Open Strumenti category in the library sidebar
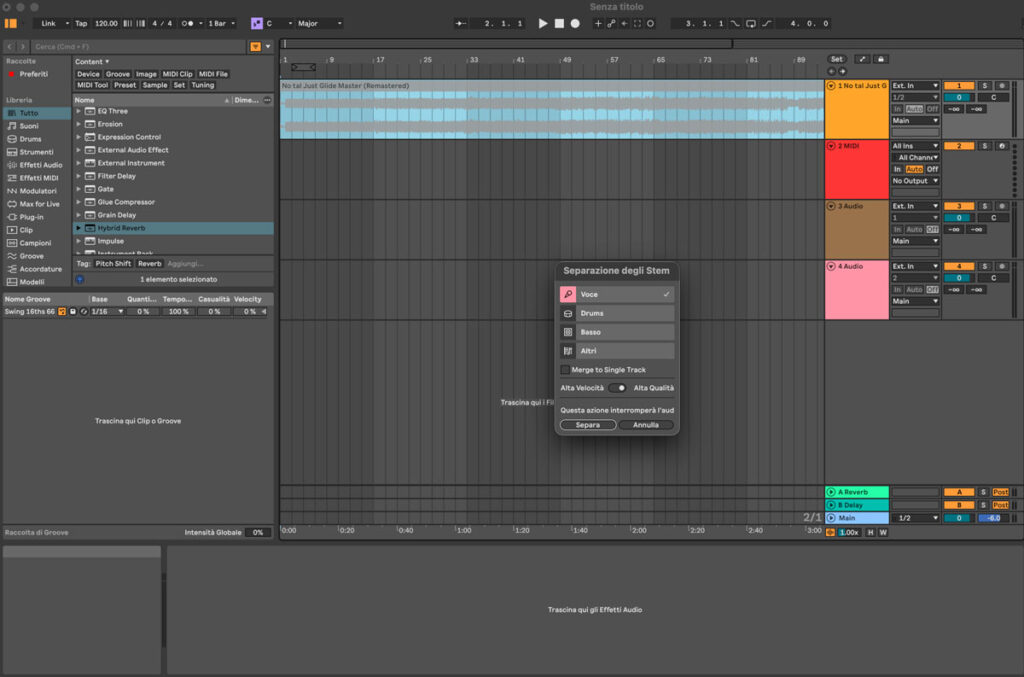The height and width of the screenshot is (677, 1024). click(36, 152)
